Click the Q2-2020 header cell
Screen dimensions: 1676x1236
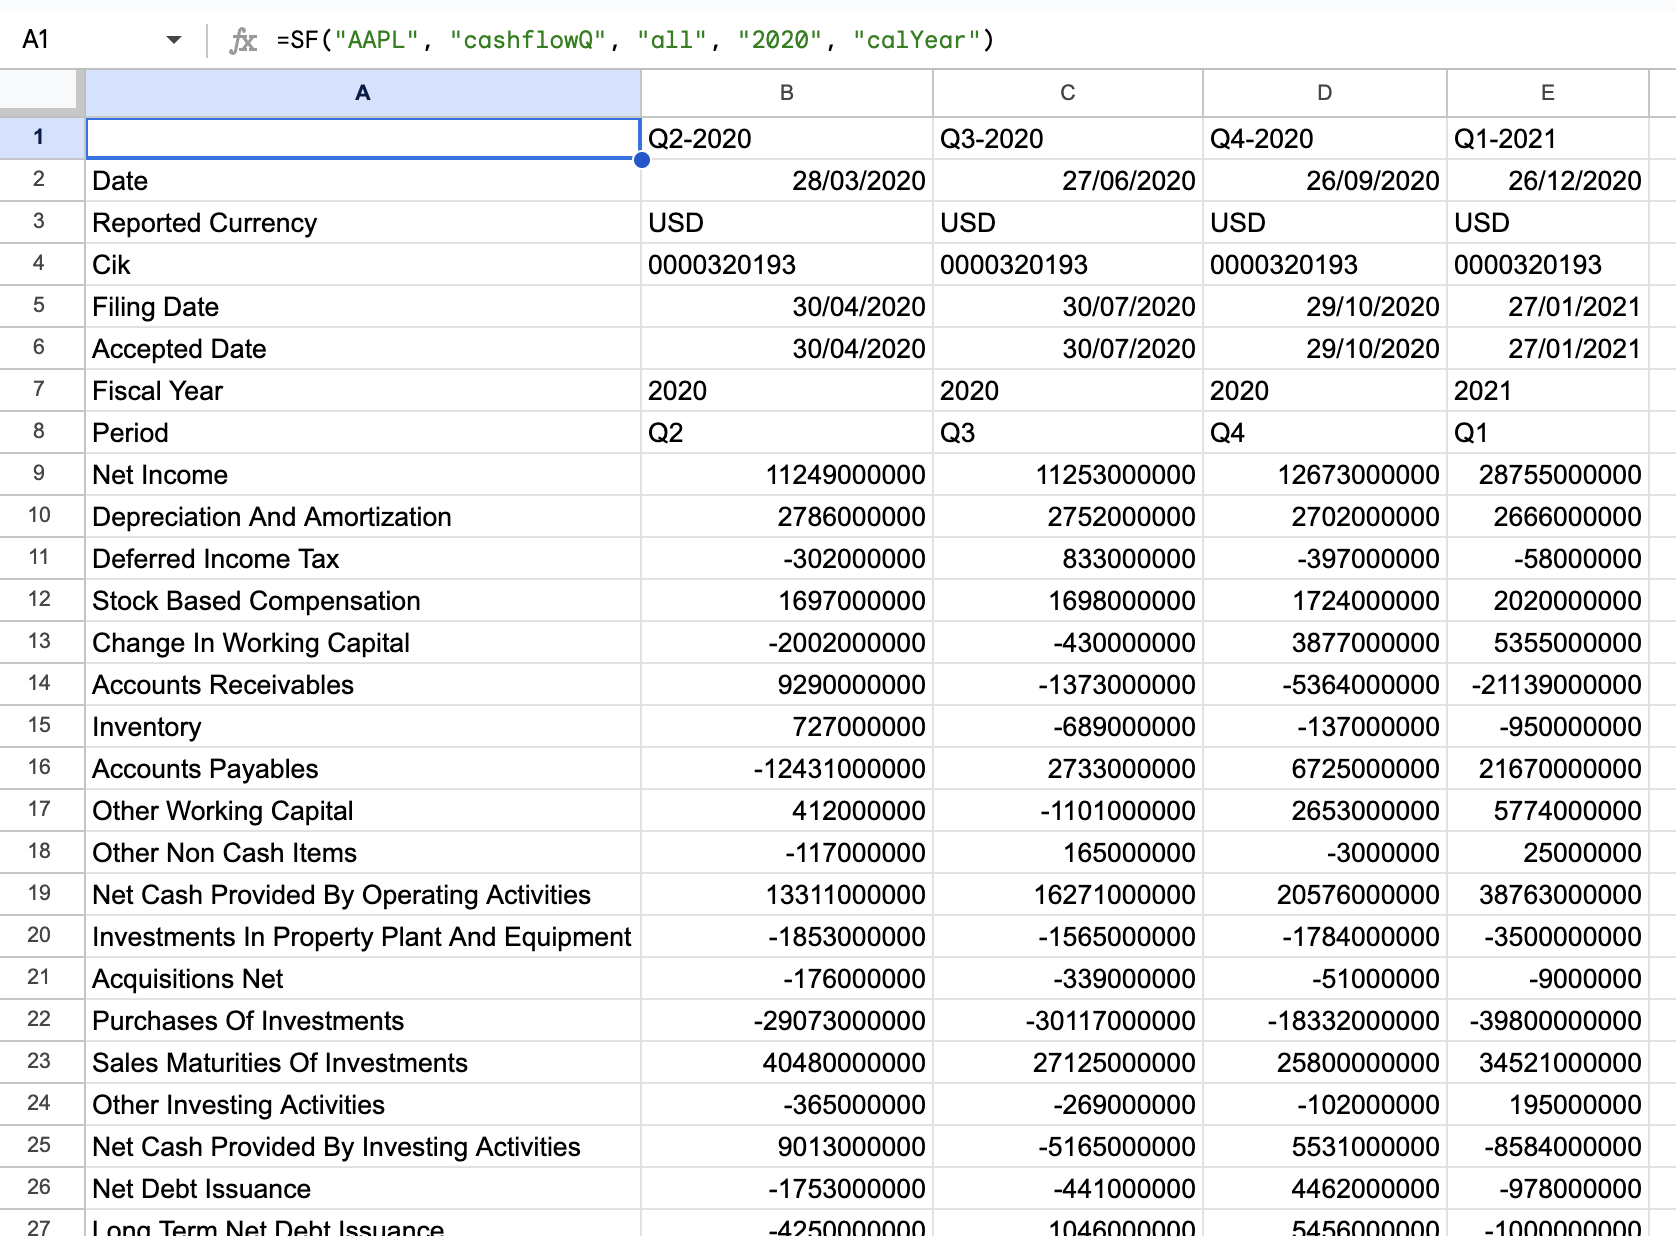tap(787, 138)
